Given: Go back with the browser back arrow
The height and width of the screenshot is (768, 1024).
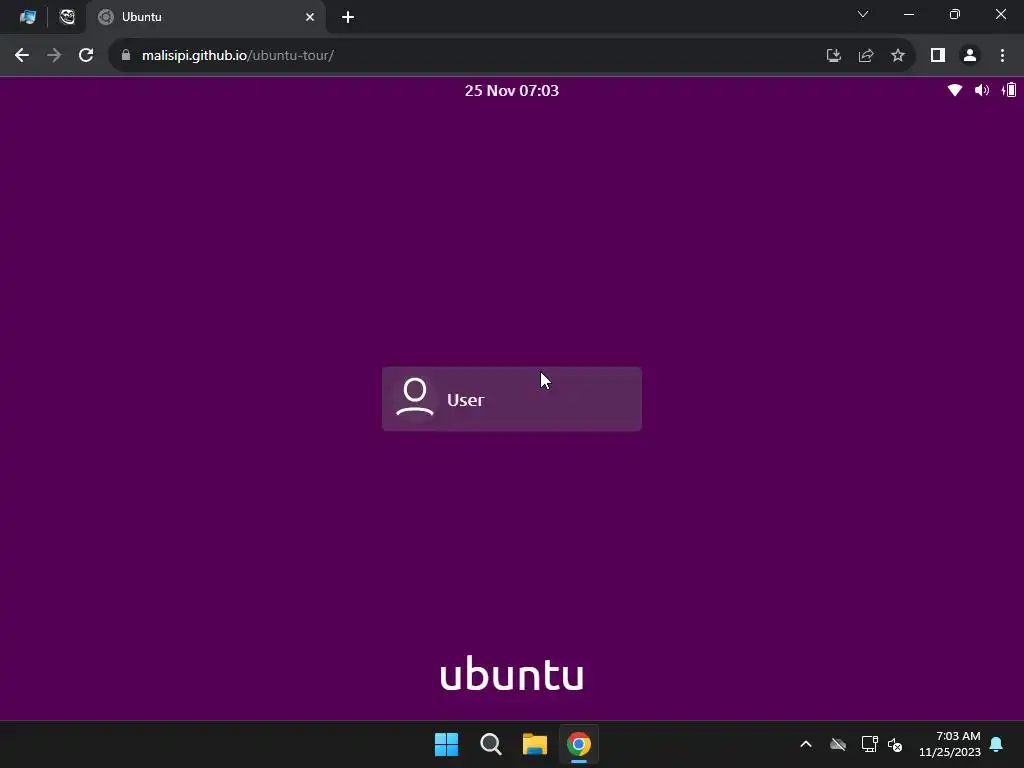Looking at the screenshot, I should [22, 56].
